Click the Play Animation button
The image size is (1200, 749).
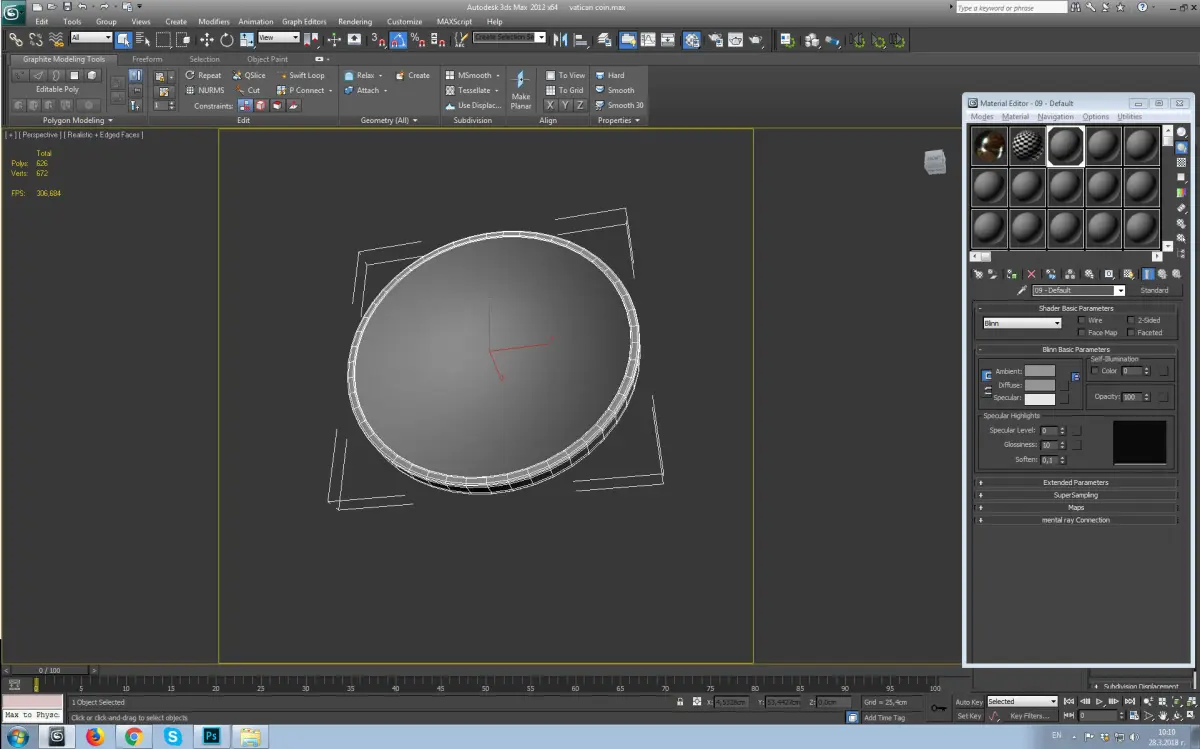1100,702
